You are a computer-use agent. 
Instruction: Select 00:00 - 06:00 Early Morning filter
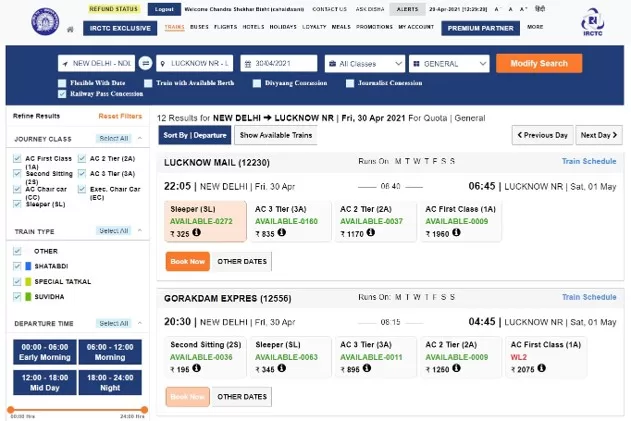click(x=45, y=352)
